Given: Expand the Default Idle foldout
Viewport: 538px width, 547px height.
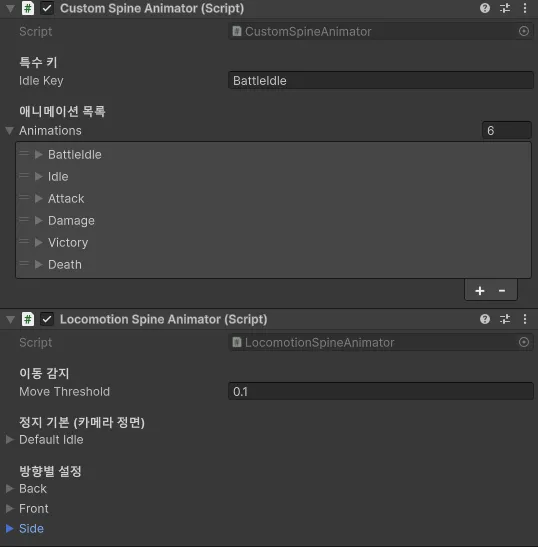Looking at the screenshot, I should (9, 440).
